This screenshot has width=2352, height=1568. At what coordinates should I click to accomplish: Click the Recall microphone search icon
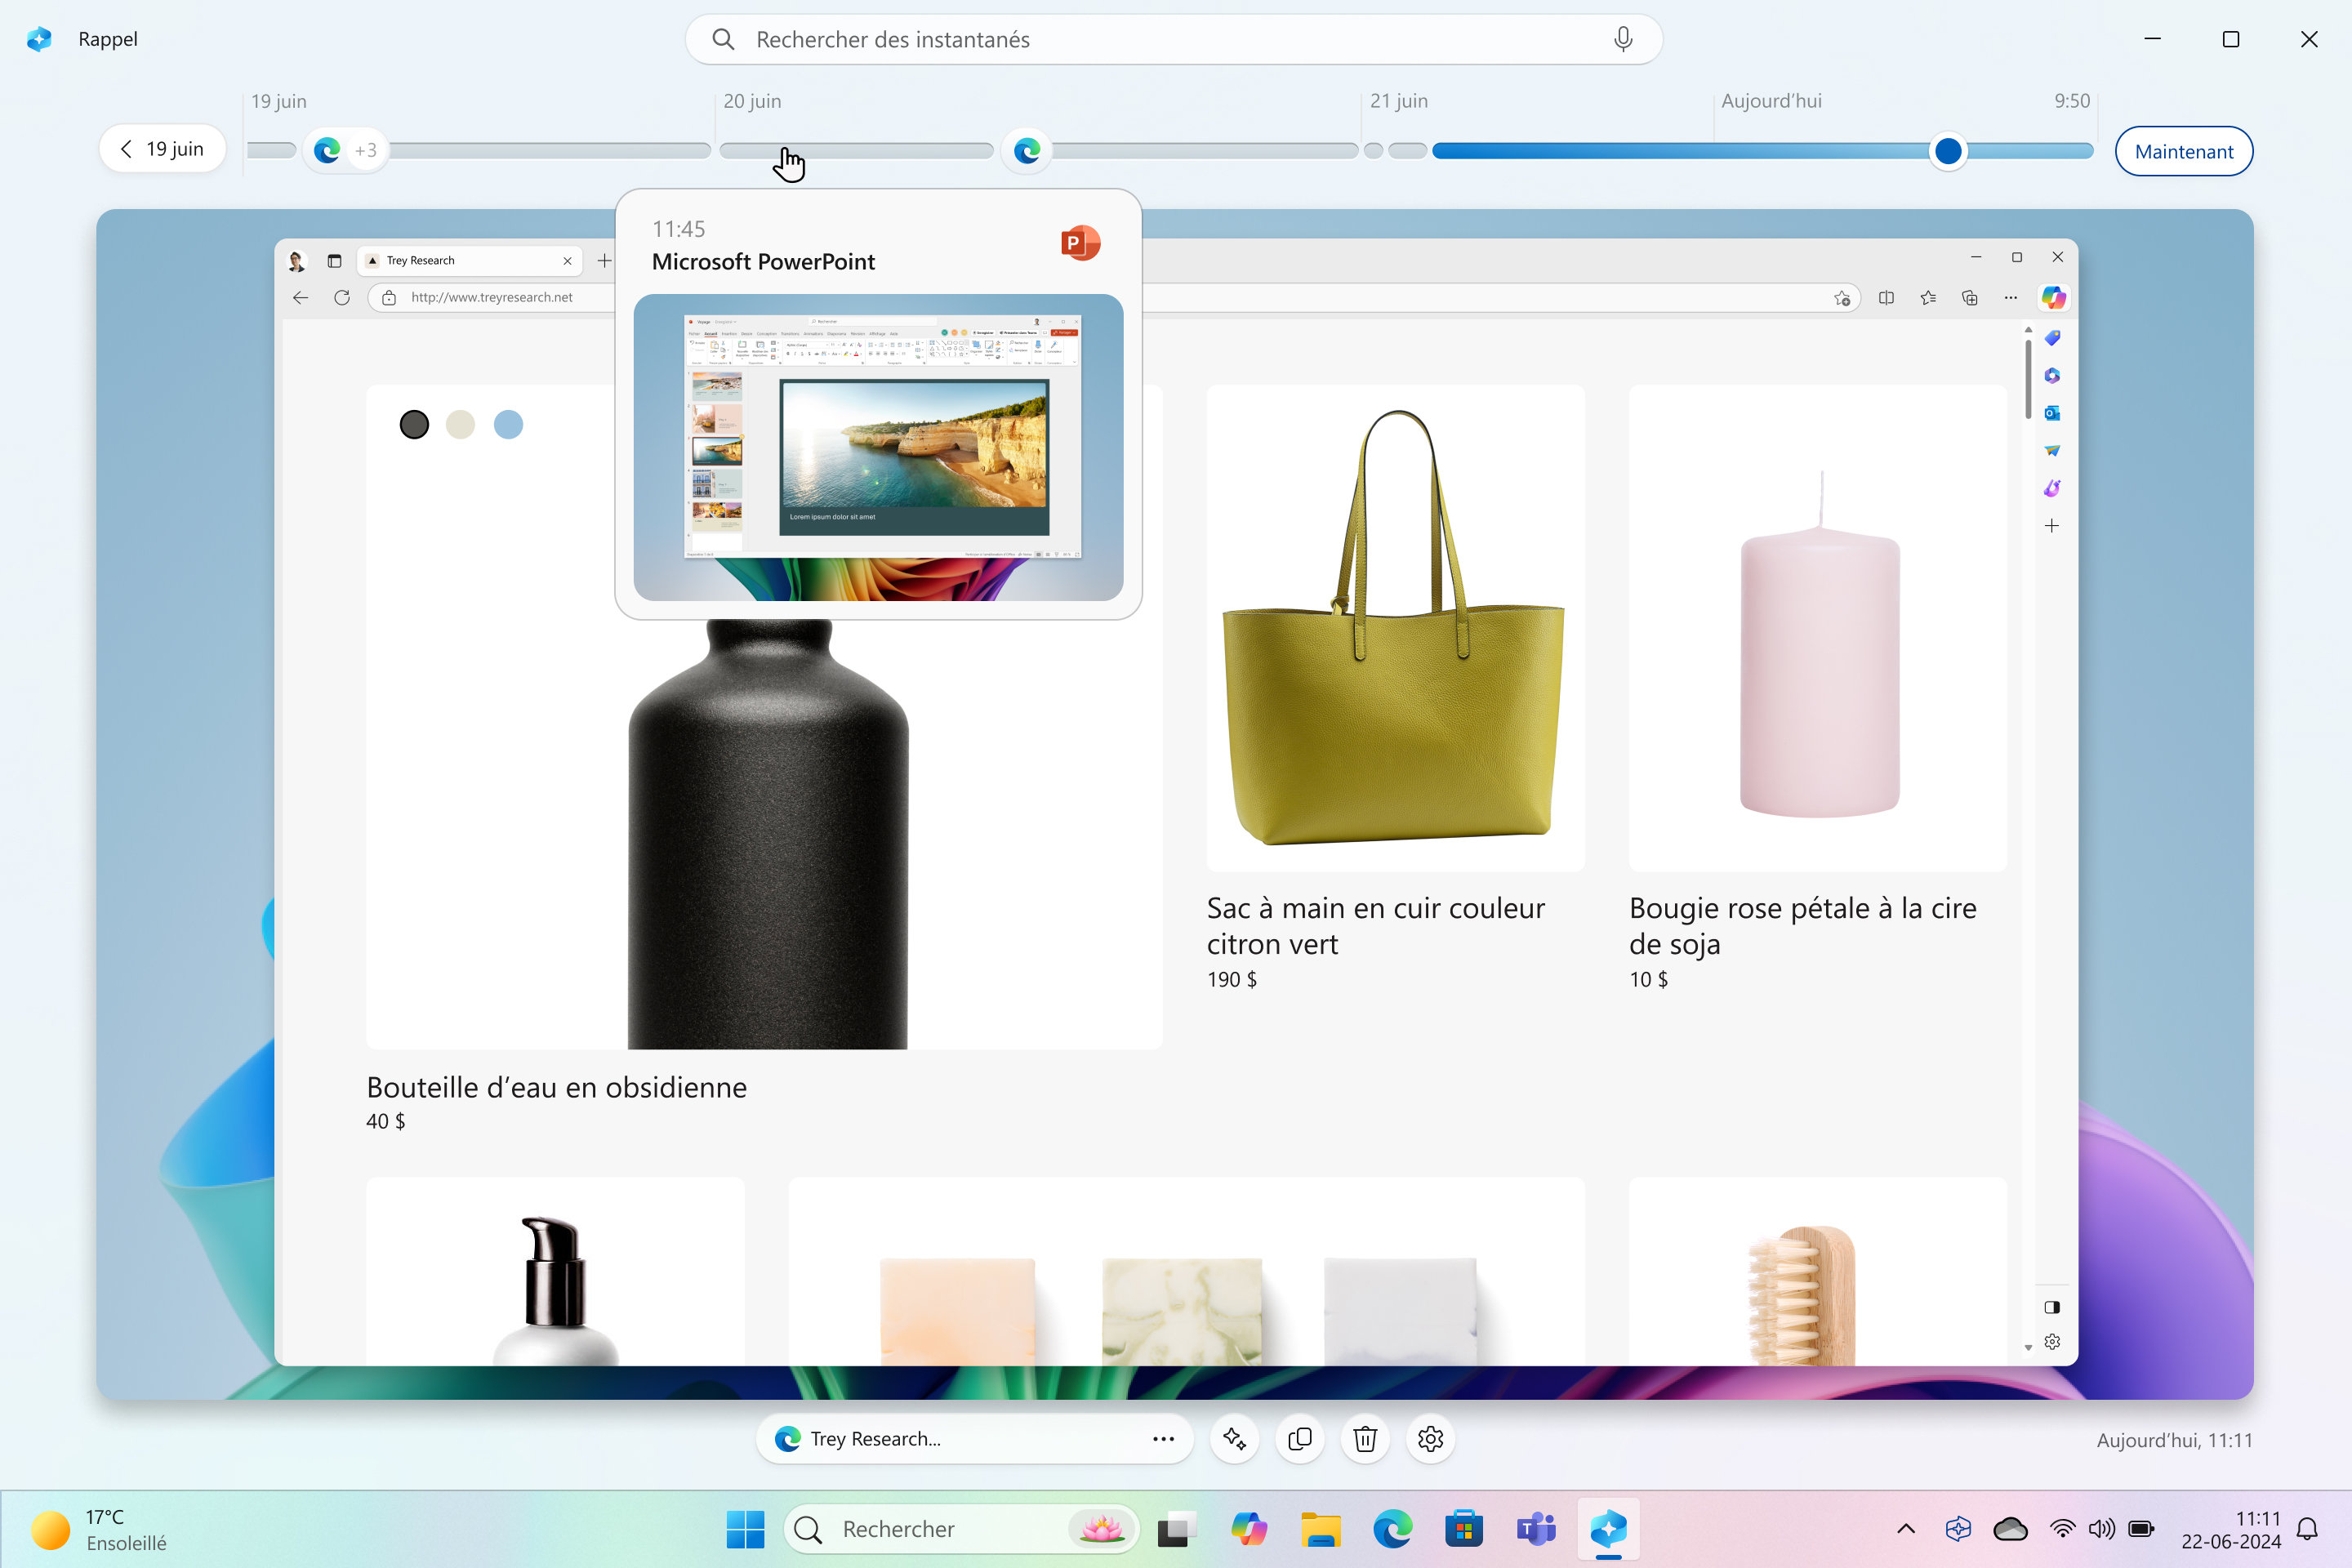[x=1624, y=38]
